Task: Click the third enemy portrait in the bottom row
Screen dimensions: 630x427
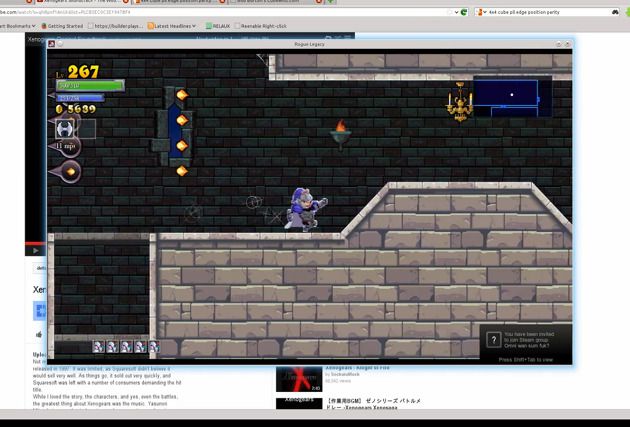Action: click(x=126, y=347)
